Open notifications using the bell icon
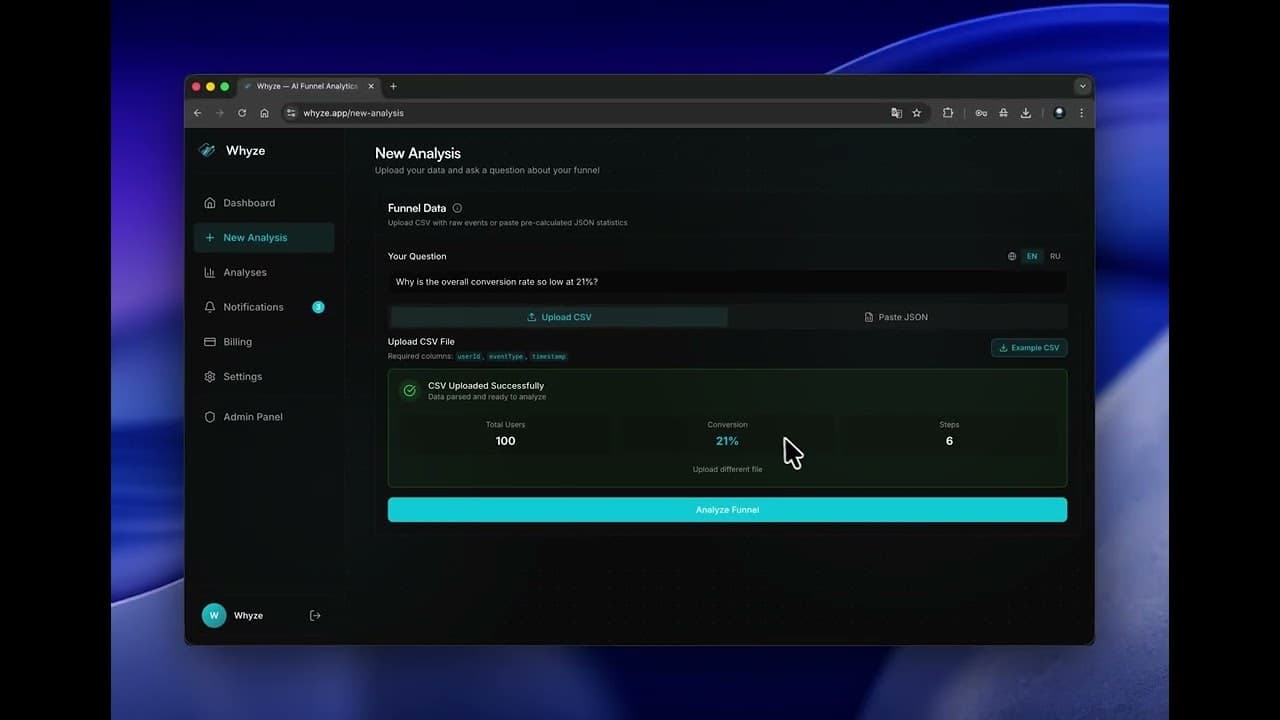Viewport: 1280px width, 720px height. click(x=210, y=307)
